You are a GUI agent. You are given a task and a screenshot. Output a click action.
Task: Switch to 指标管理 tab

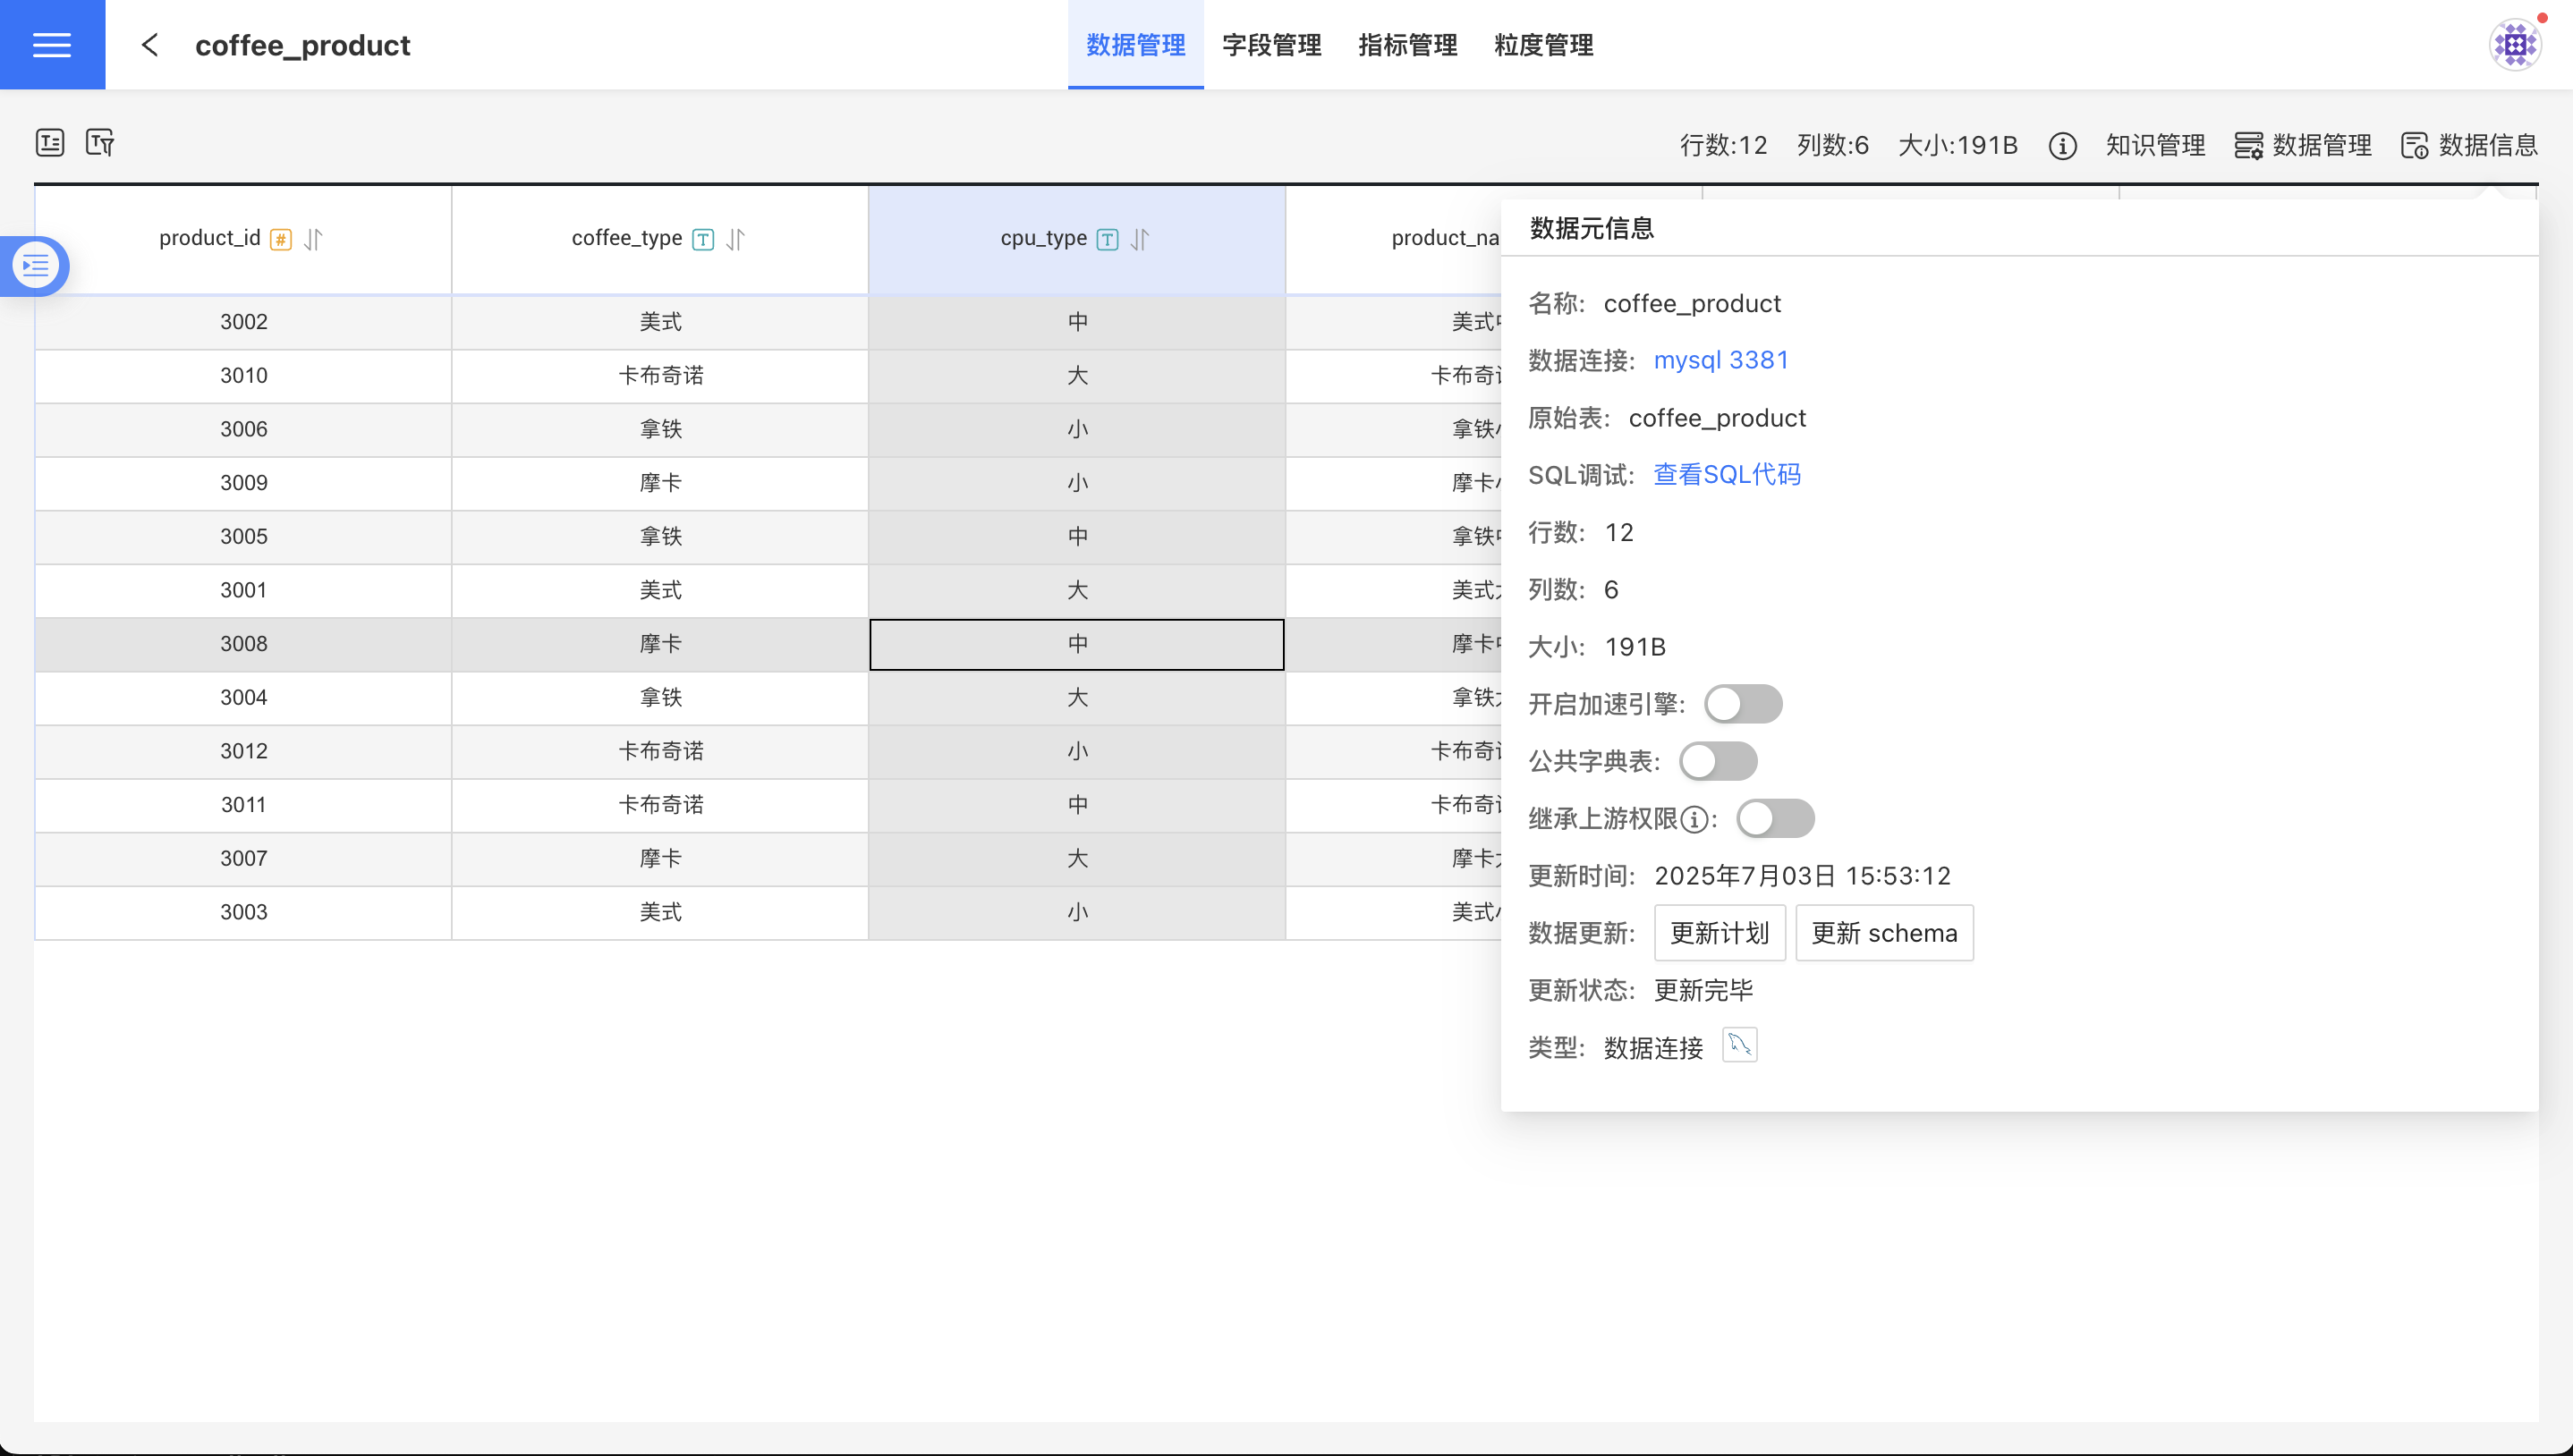(1407, 45)
